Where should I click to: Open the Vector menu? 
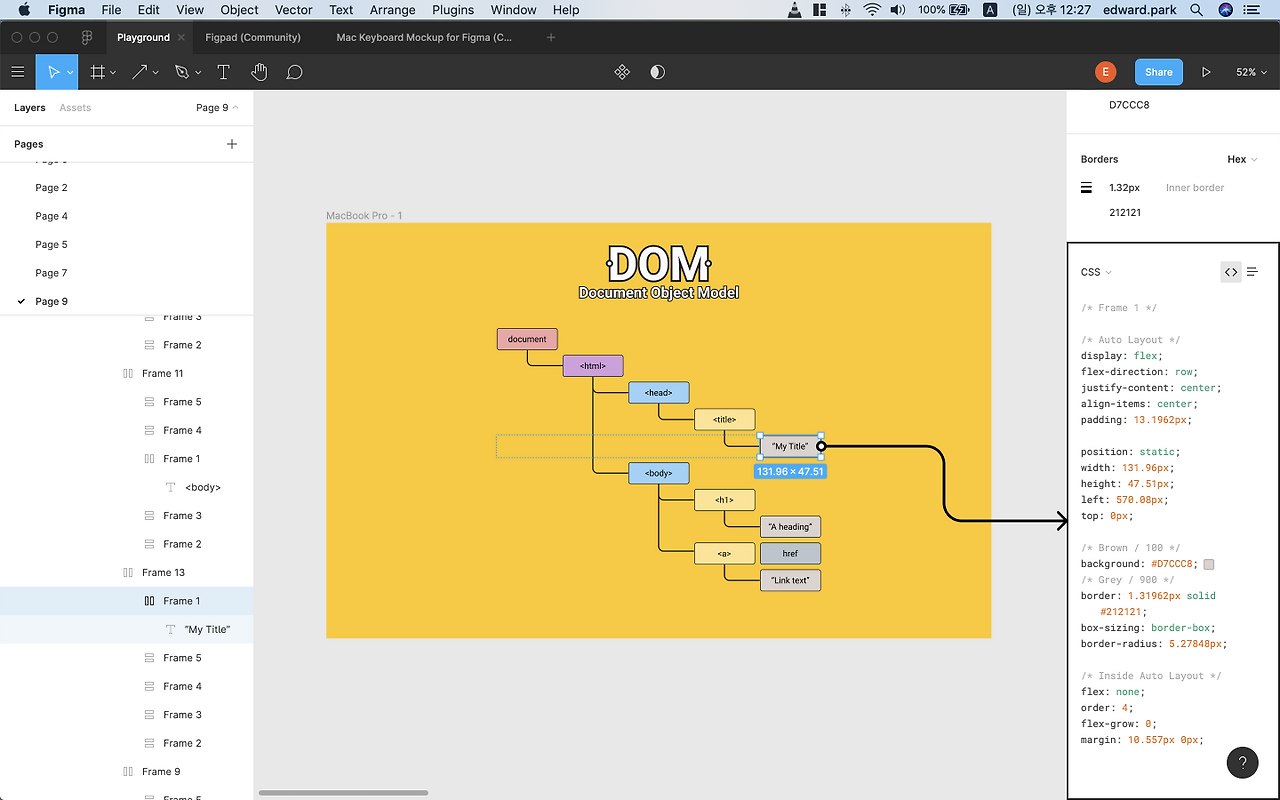[294, 10]
